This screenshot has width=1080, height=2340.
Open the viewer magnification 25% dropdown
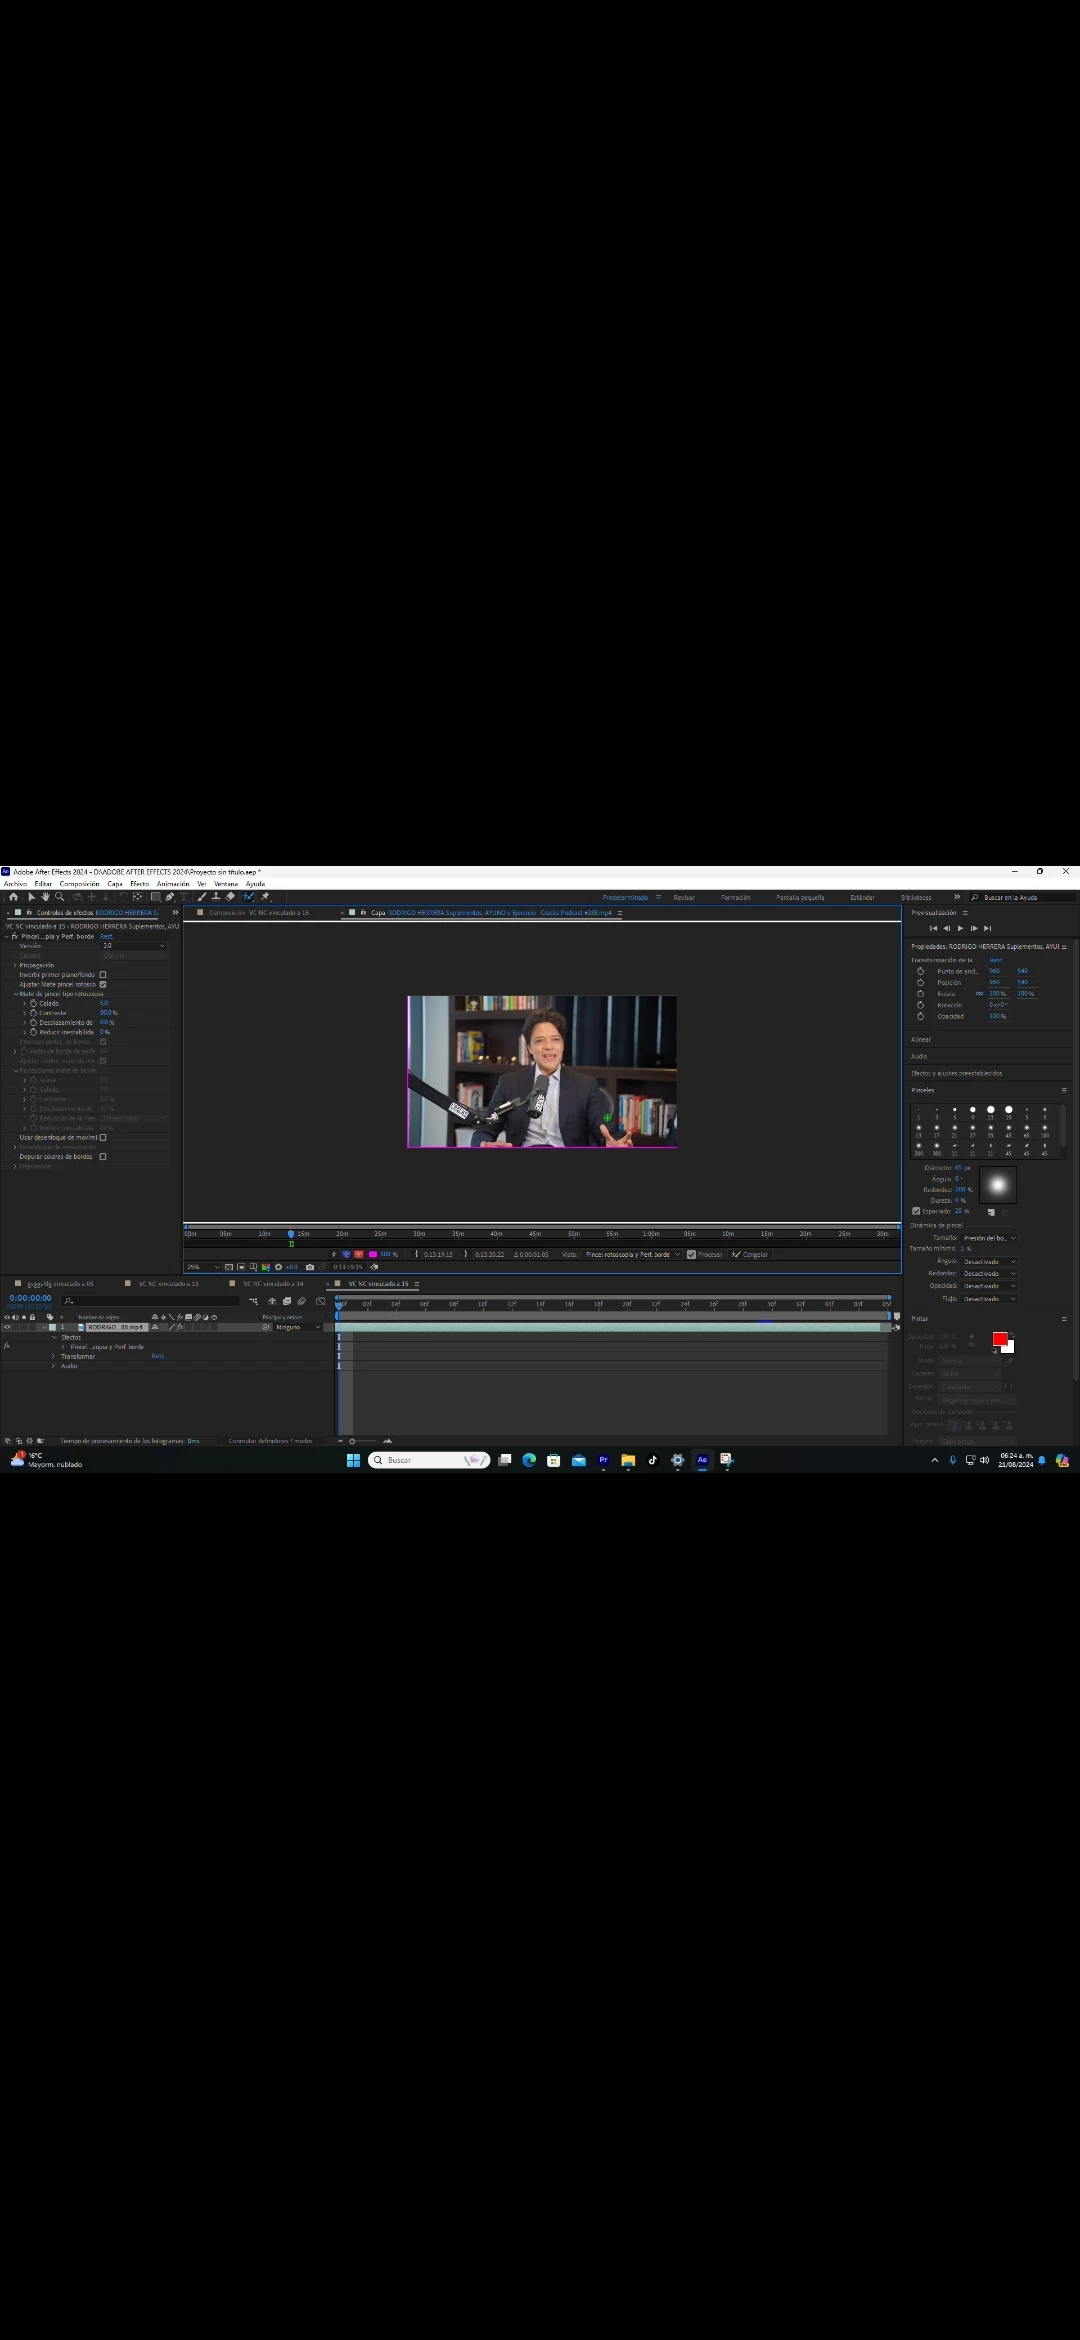click(x=203, y=1267)
